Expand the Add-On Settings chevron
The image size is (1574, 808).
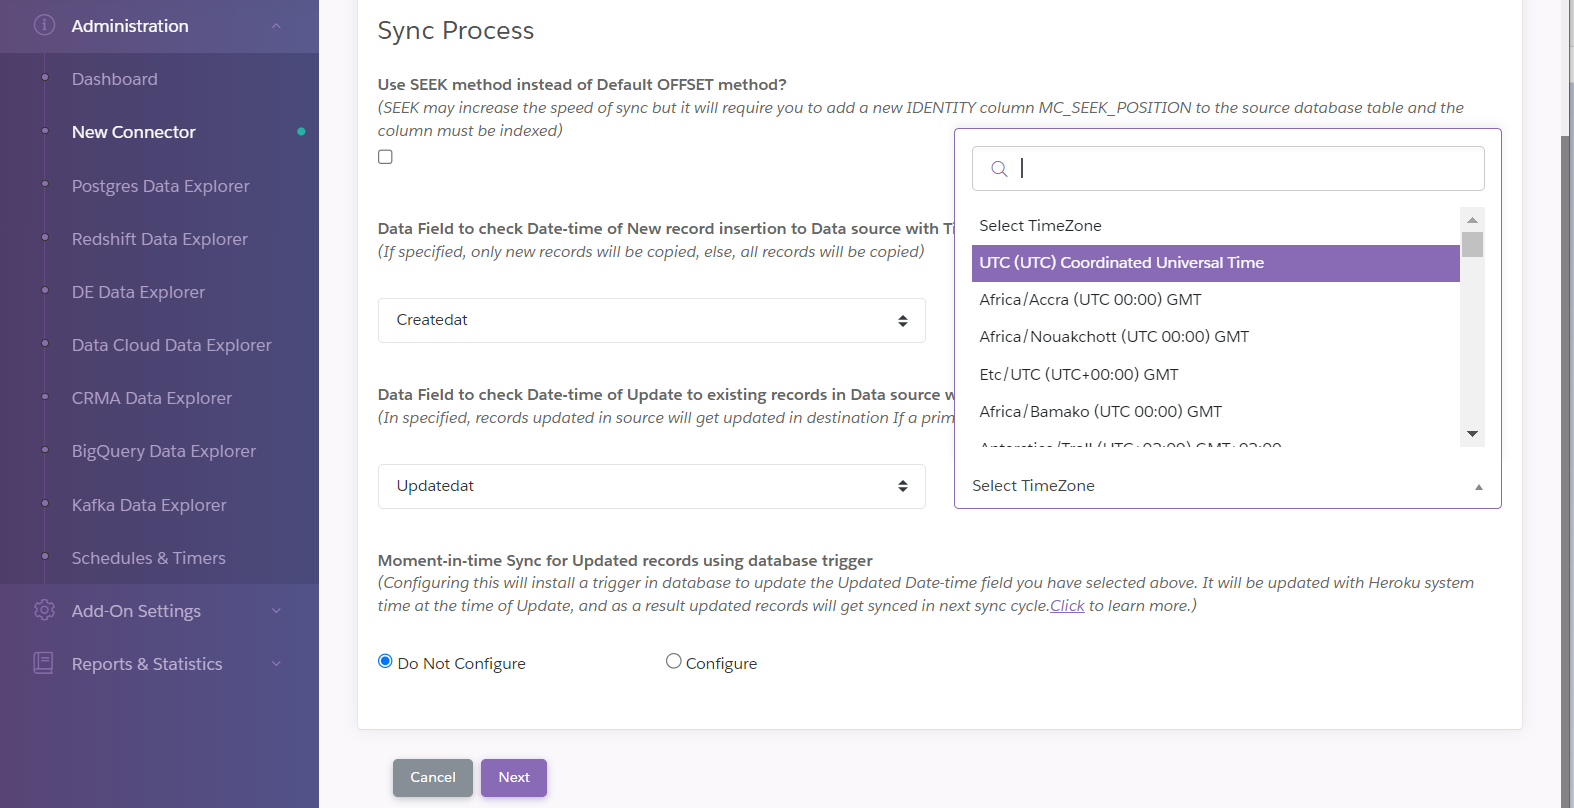pos(277,611)
